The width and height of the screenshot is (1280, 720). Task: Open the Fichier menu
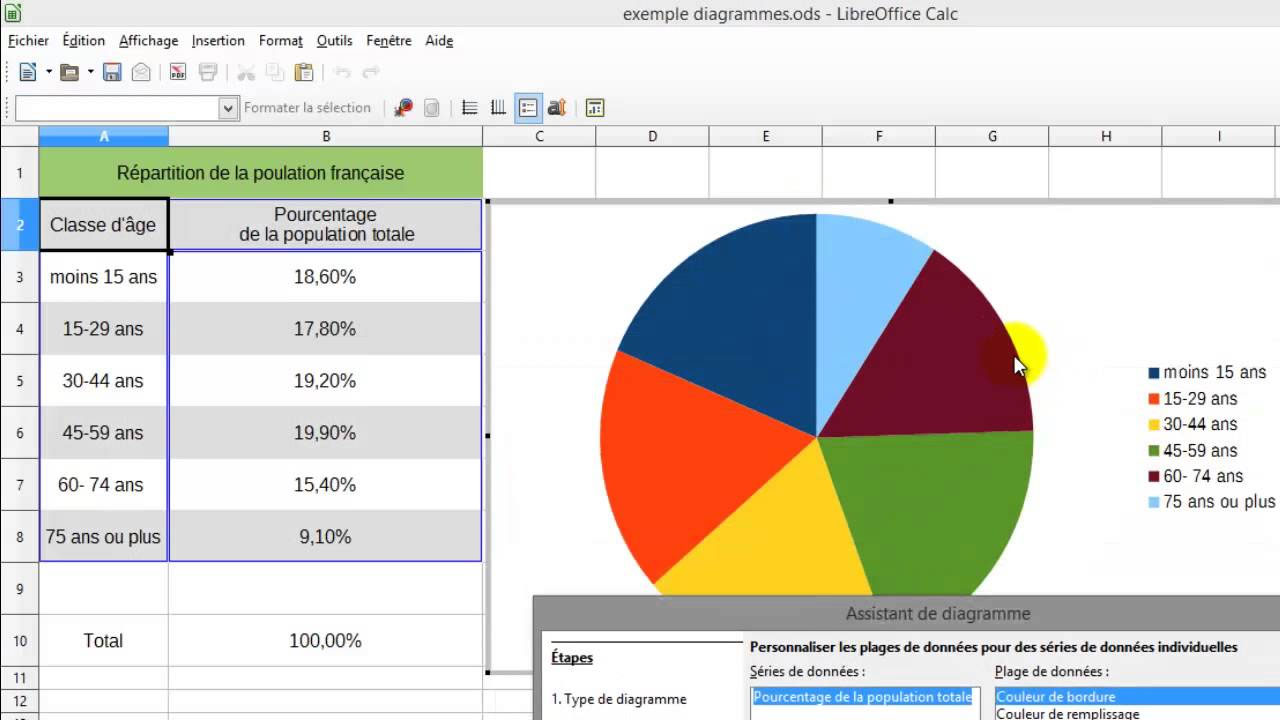[x=28, y=41]
